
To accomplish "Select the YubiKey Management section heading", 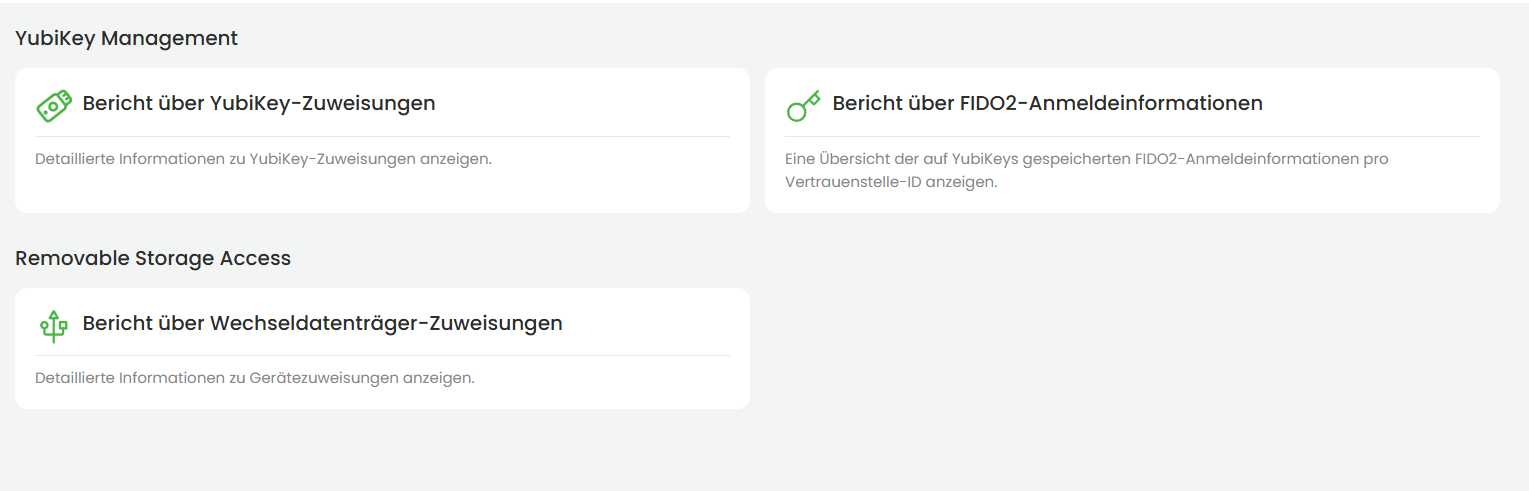I will click(x=126, y=38).
